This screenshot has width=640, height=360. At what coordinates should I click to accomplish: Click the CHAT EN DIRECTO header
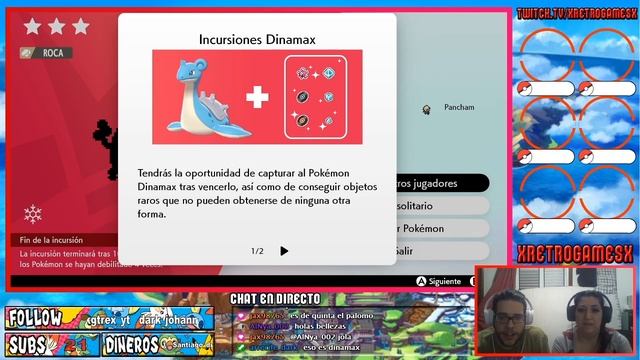coord(275,299)
